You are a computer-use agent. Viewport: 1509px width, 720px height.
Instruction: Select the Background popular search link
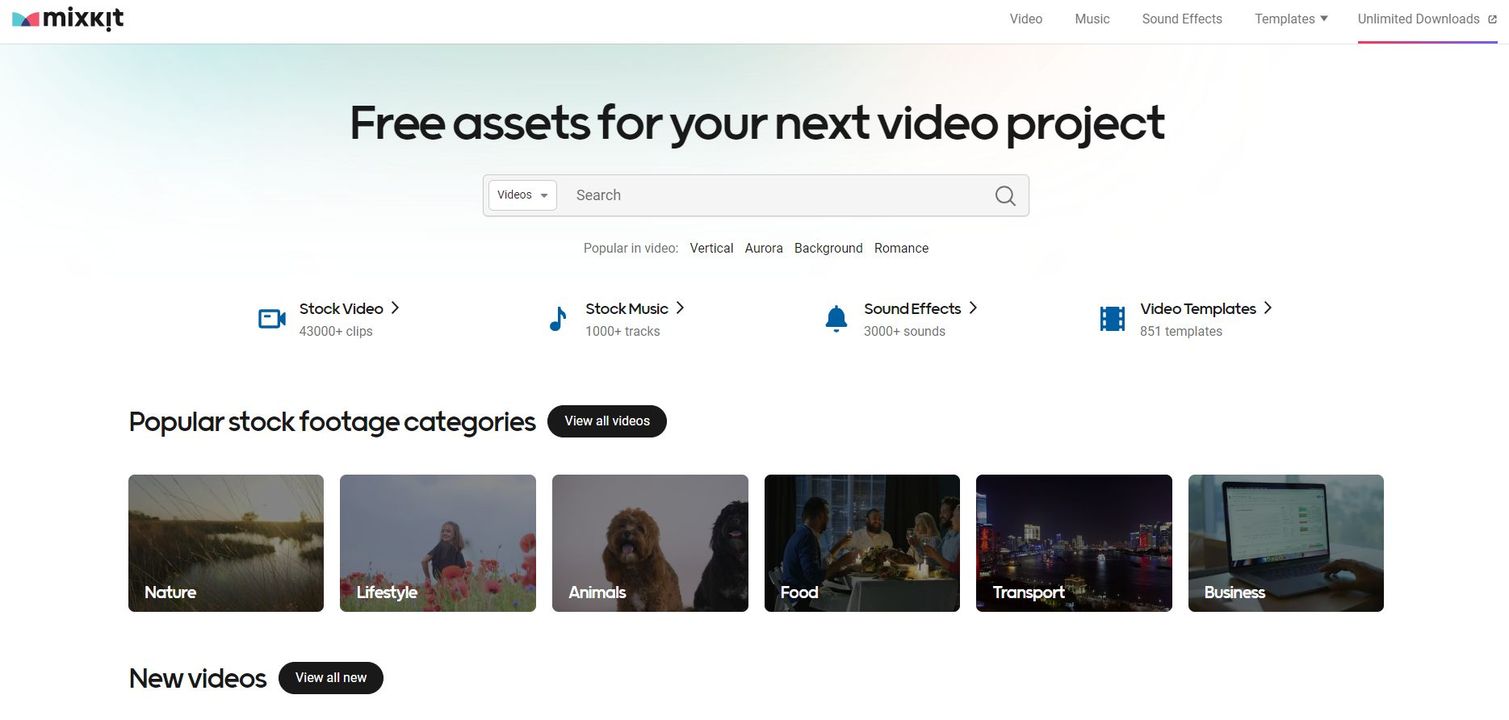[828, 248]
